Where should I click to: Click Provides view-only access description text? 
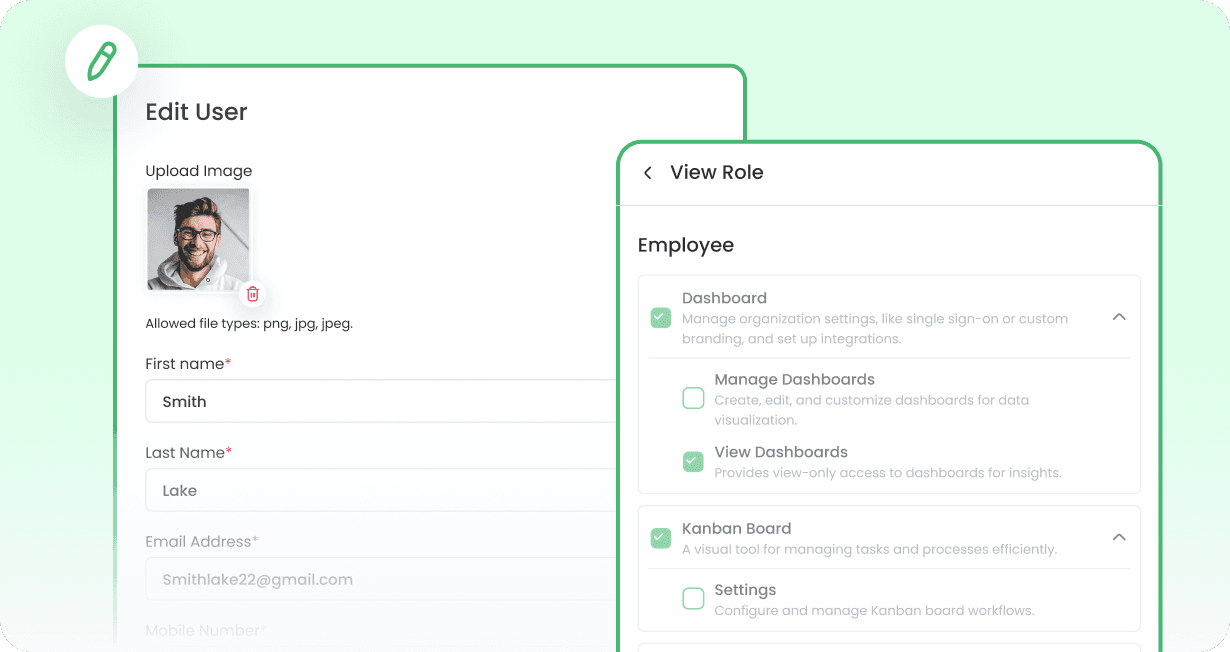pos(888,473)
